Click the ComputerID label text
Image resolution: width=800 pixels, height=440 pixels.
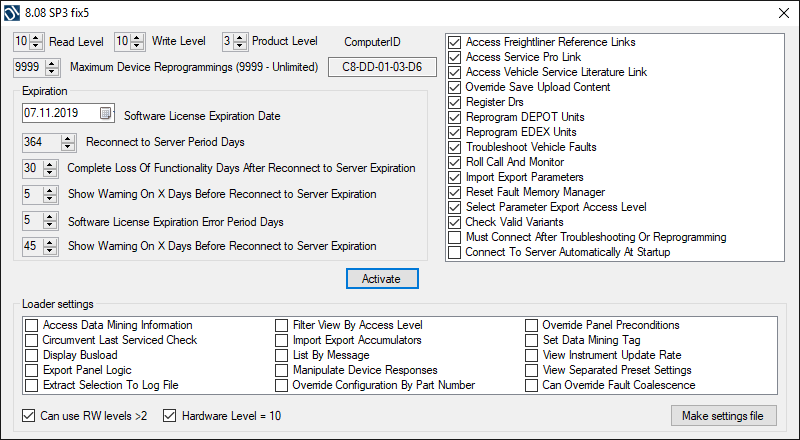372,42
